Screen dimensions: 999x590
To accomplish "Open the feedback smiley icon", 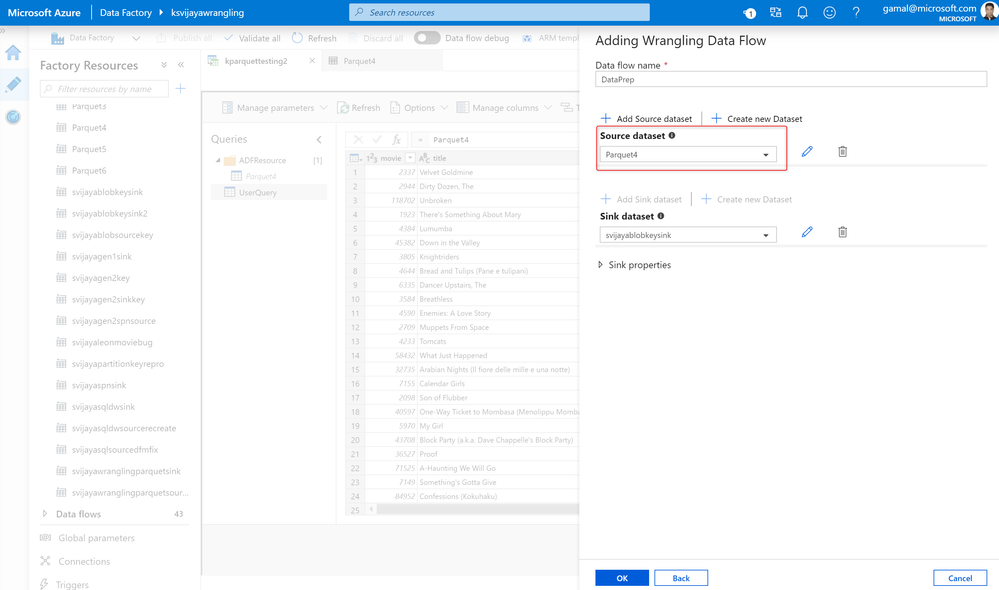I will (829, 12).
